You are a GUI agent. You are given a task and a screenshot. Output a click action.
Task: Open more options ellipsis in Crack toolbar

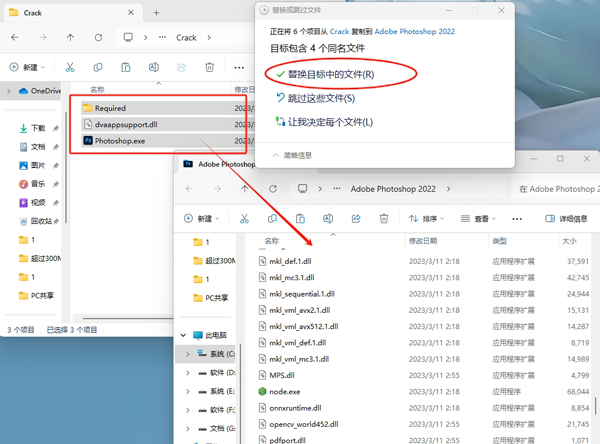point(239,68)
